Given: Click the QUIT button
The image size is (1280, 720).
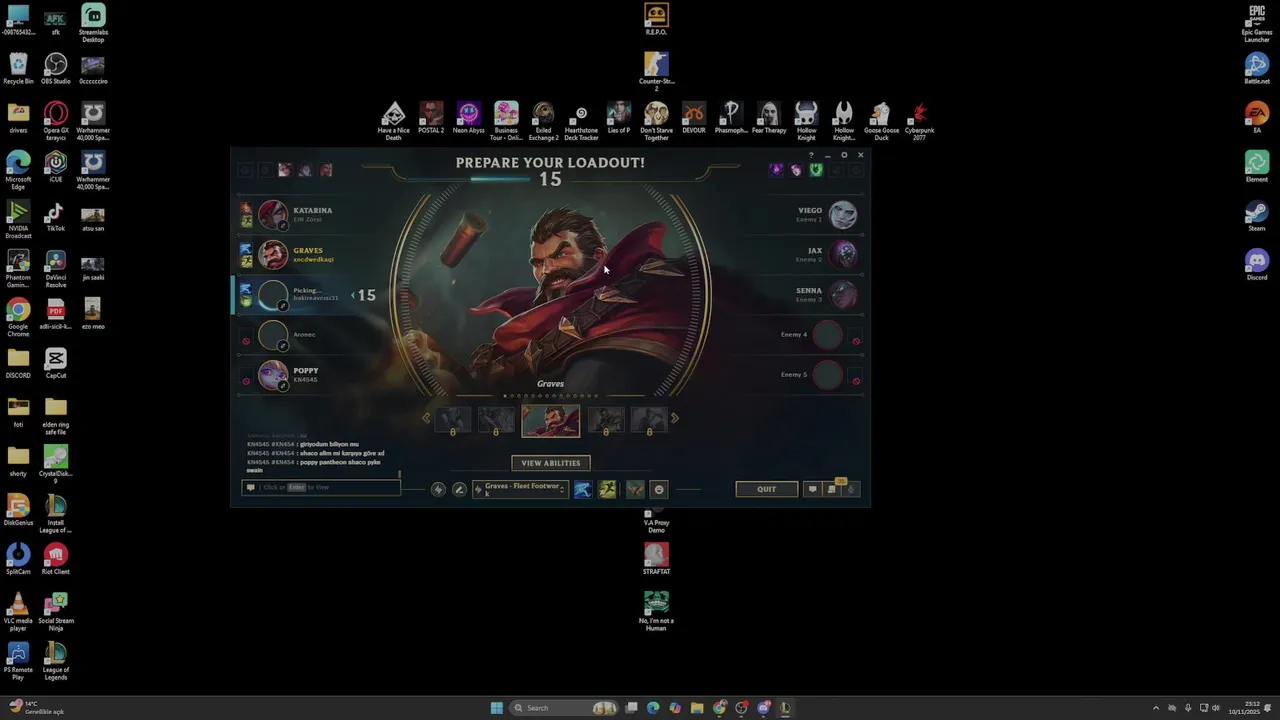Looking at the screenshot, I should 766,489.
